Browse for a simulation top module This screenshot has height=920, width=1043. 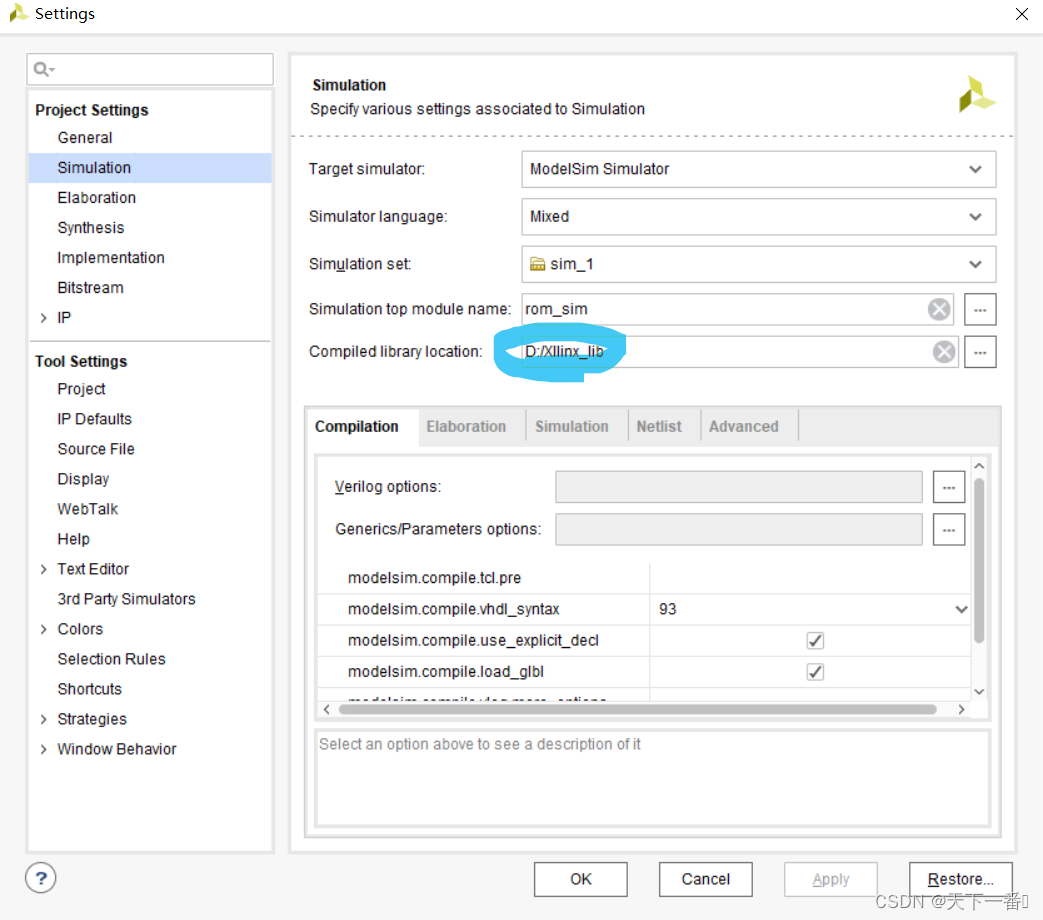pos(980,309)
